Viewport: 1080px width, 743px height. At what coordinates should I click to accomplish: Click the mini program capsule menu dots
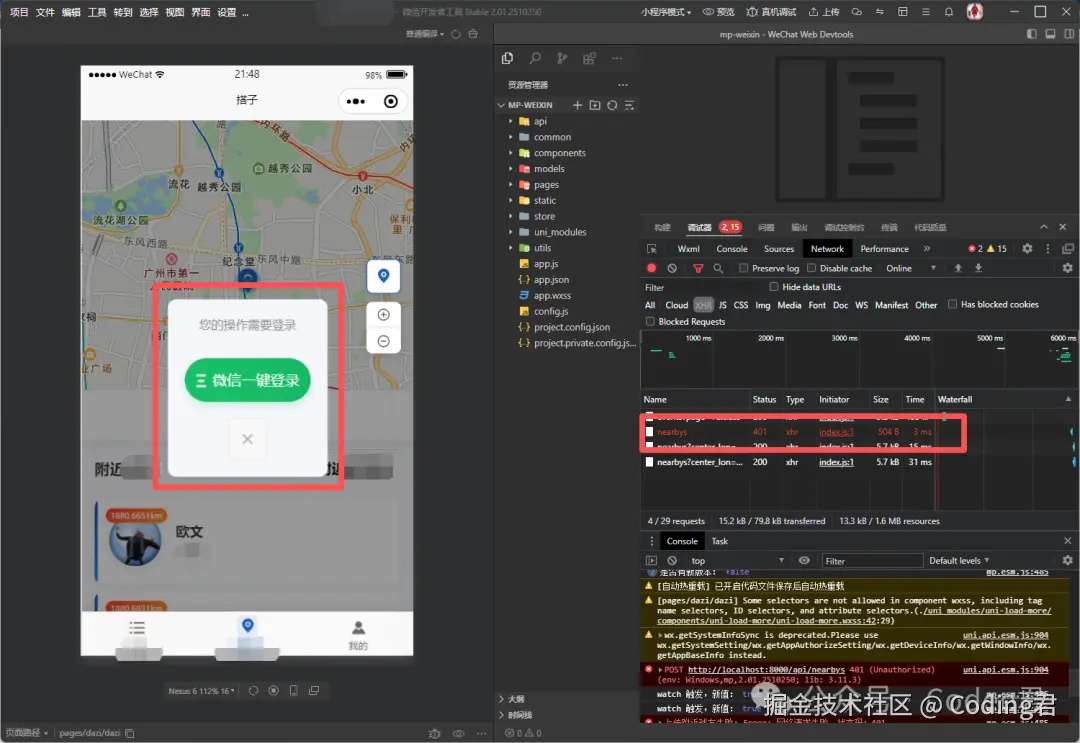356,101
